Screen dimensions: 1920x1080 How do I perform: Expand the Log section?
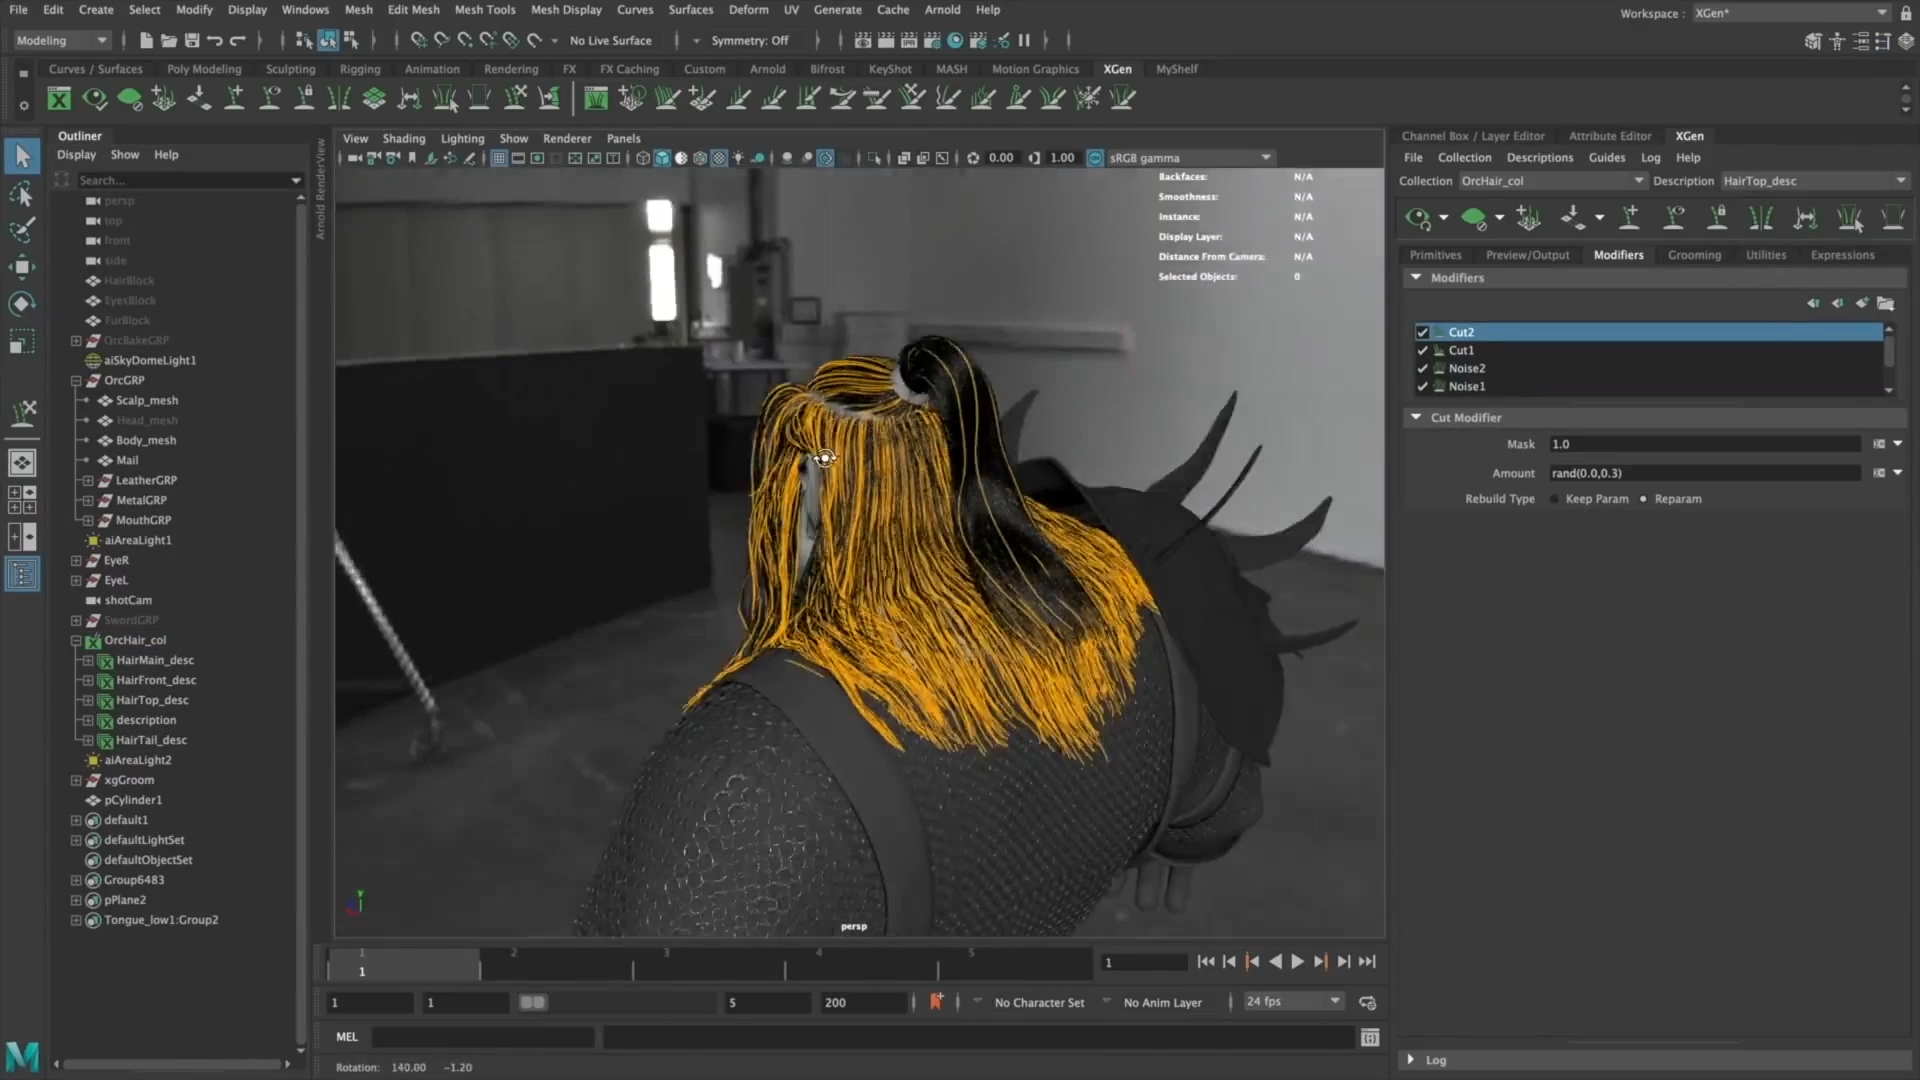(1411, 1060)
